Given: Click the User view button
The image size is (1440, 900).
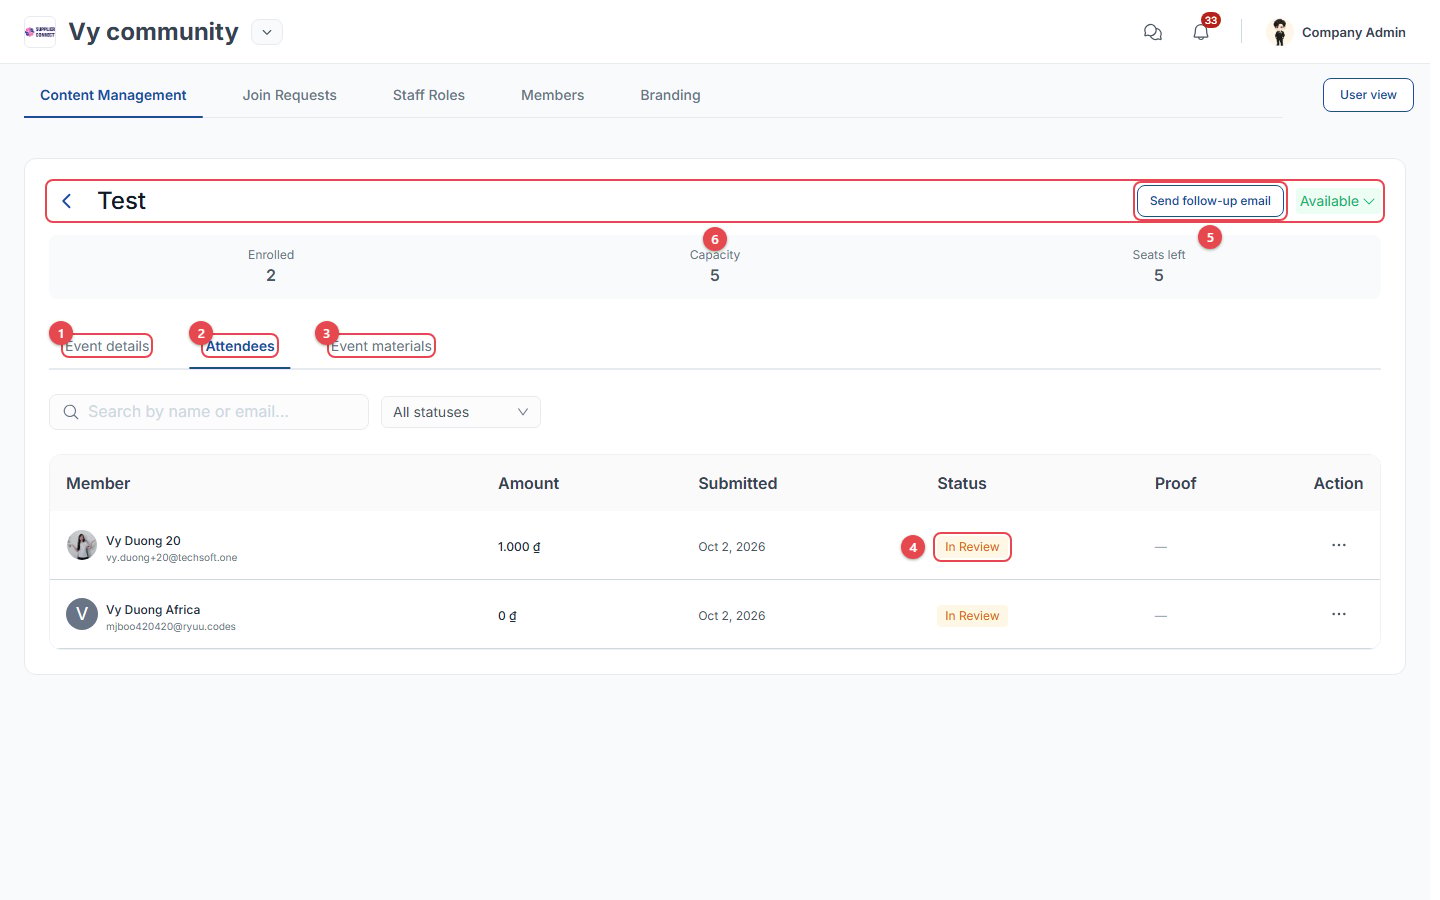Looking at the screenshot, I should 1368,95.
